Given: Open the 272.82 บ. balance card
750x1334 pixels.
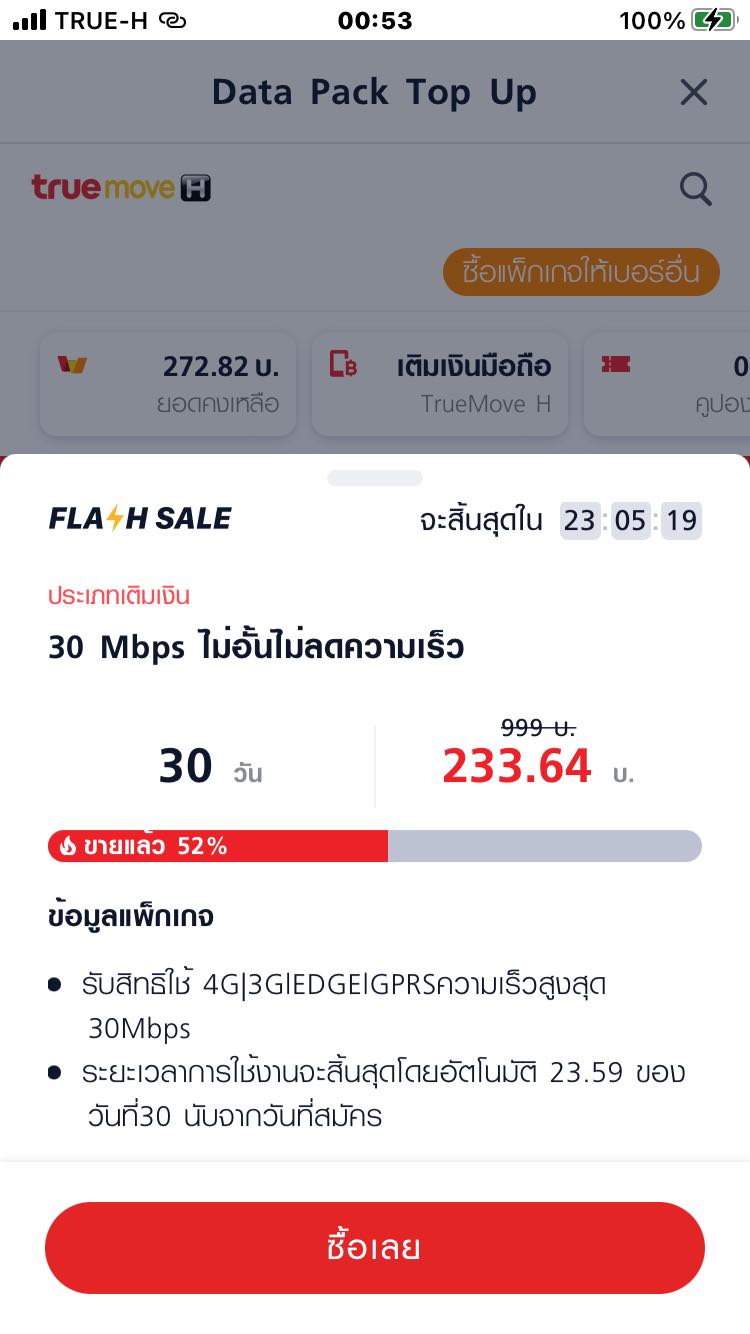Looking at the screenshot, I should [168, 384].
